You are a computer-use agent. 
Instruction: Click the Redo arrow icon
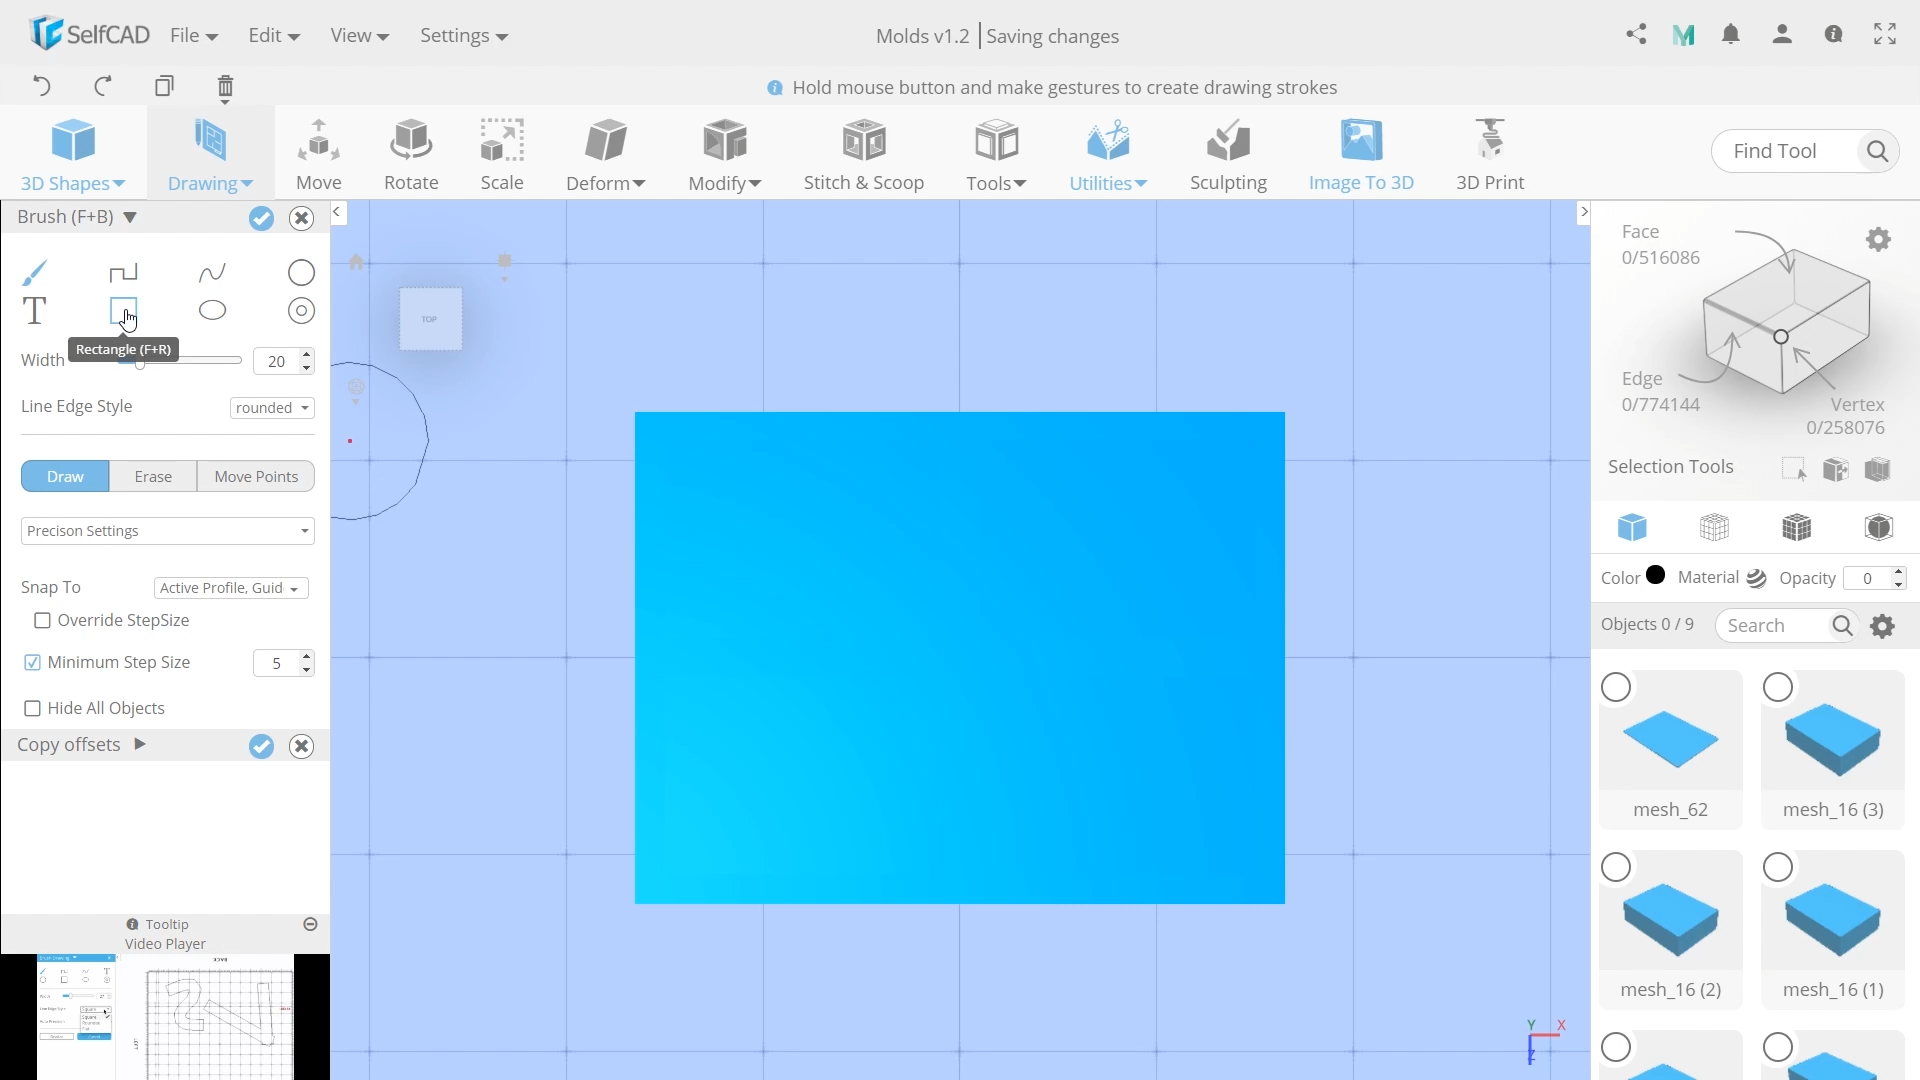point(102,86)
